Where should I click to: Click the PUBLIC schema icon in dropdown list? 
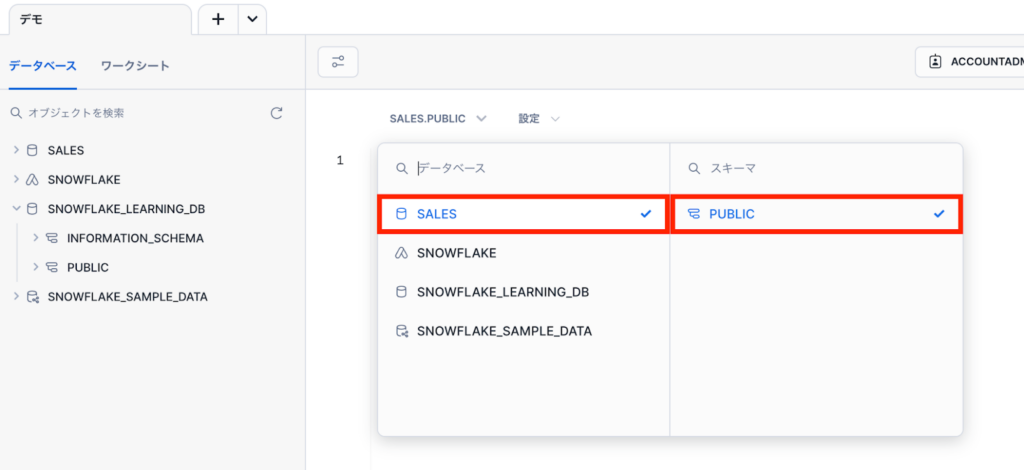tap(694, 214)
